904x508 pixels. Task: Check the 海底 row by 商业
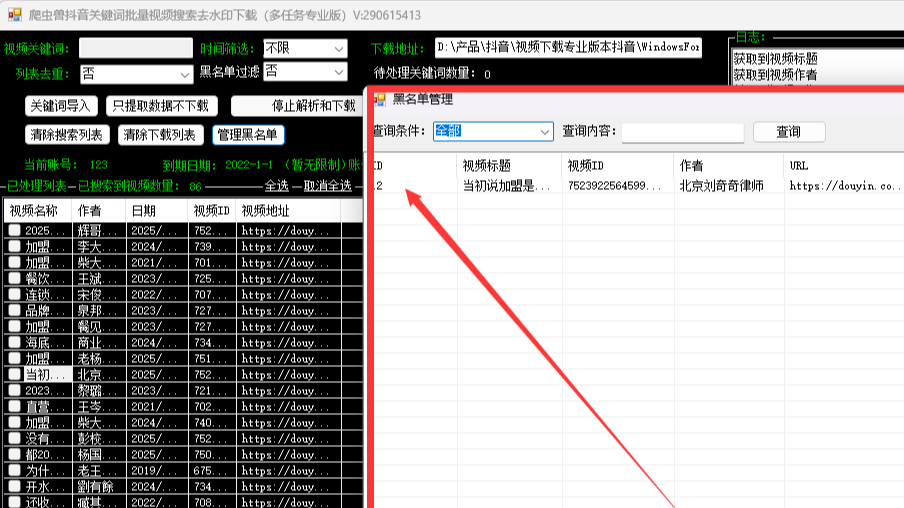[14, 343]
